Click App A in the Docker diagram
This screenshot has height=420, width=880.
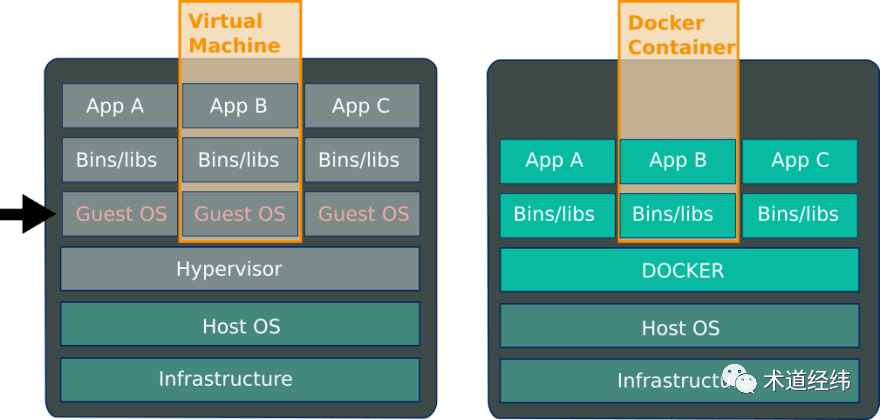558,161
